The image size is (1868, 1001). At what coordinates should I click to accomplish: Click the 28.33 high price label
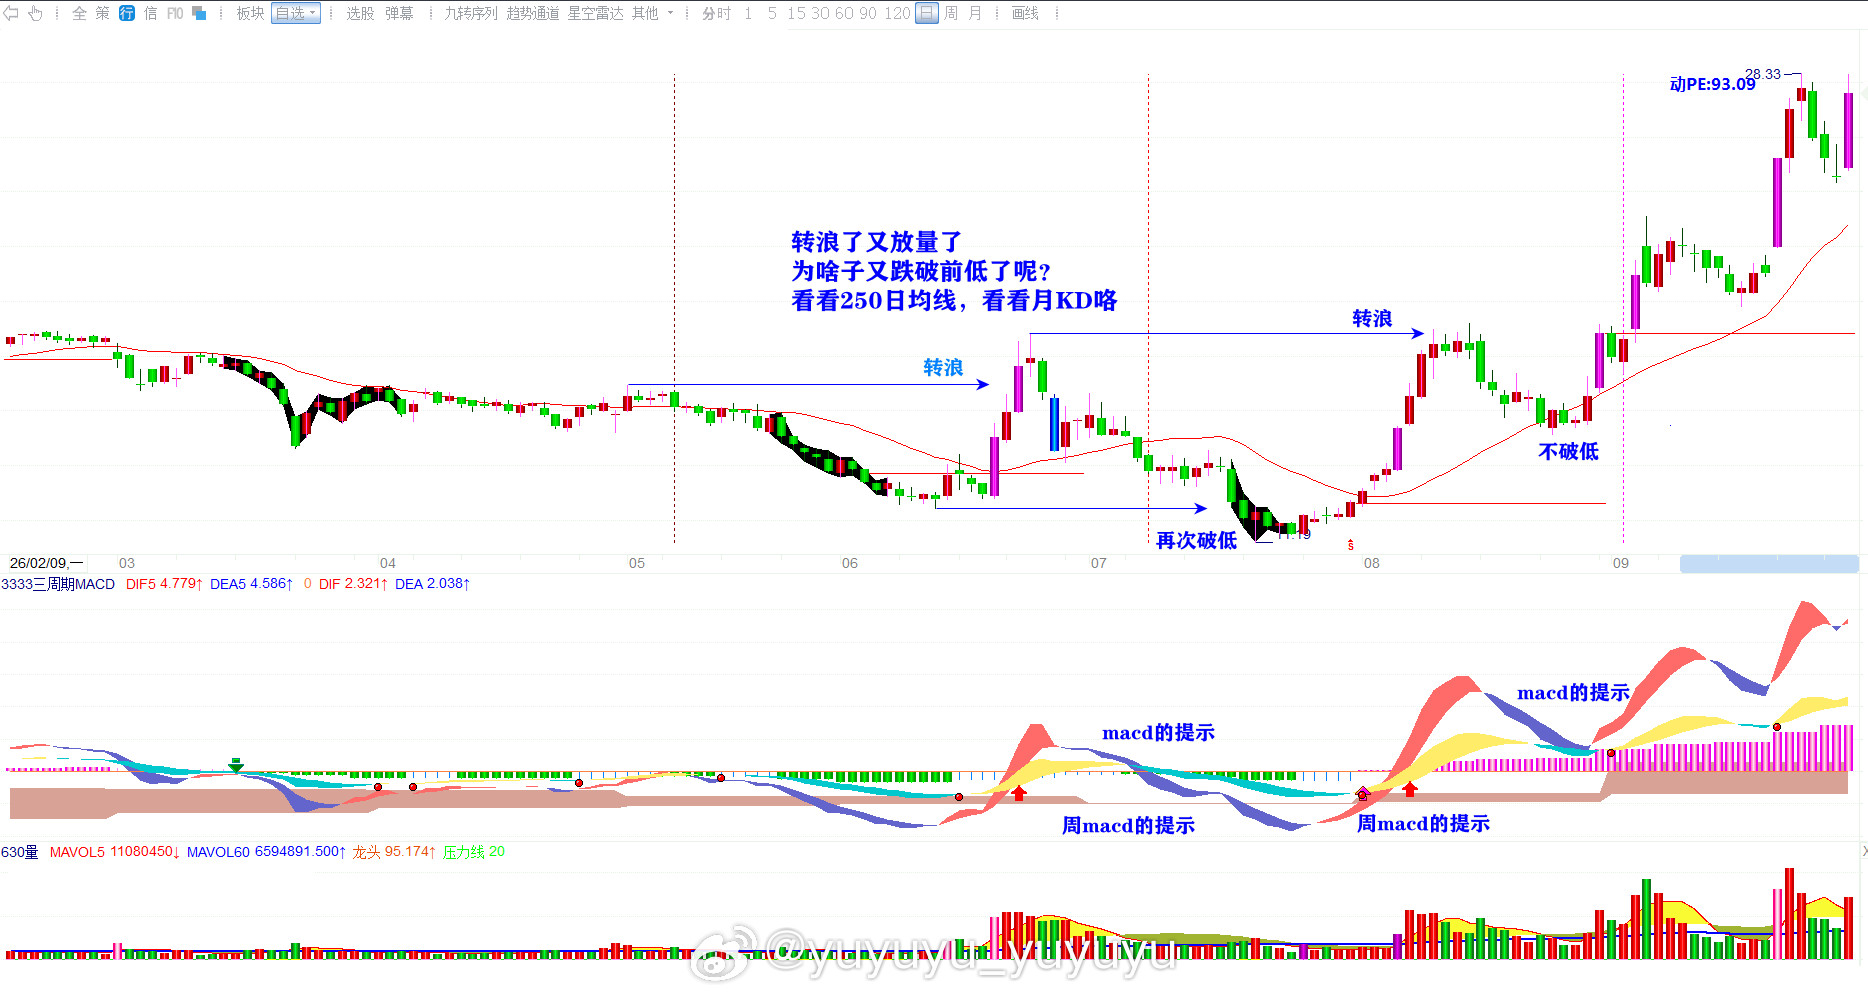[1763, 74]
